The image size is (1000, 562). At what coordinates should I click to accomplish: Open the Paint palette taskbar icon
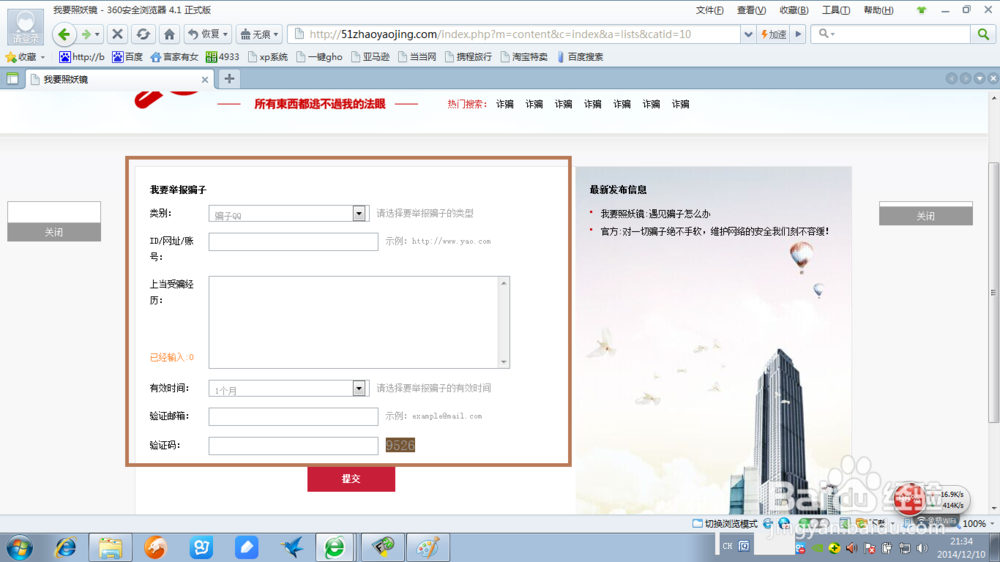point(428,547)
